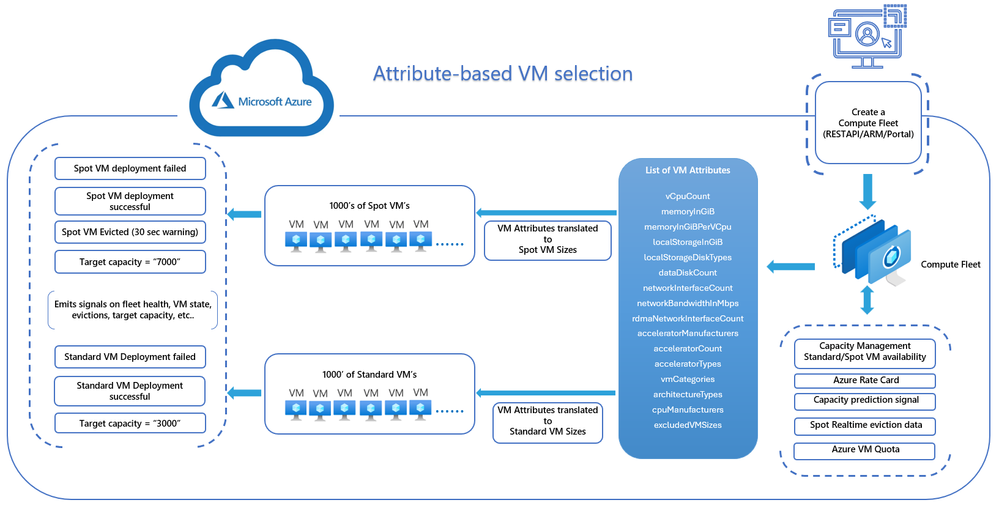Click the first VM icon under 1000's of Spot VM's
The image size is (999, 507).
click(x=296, y=241)
